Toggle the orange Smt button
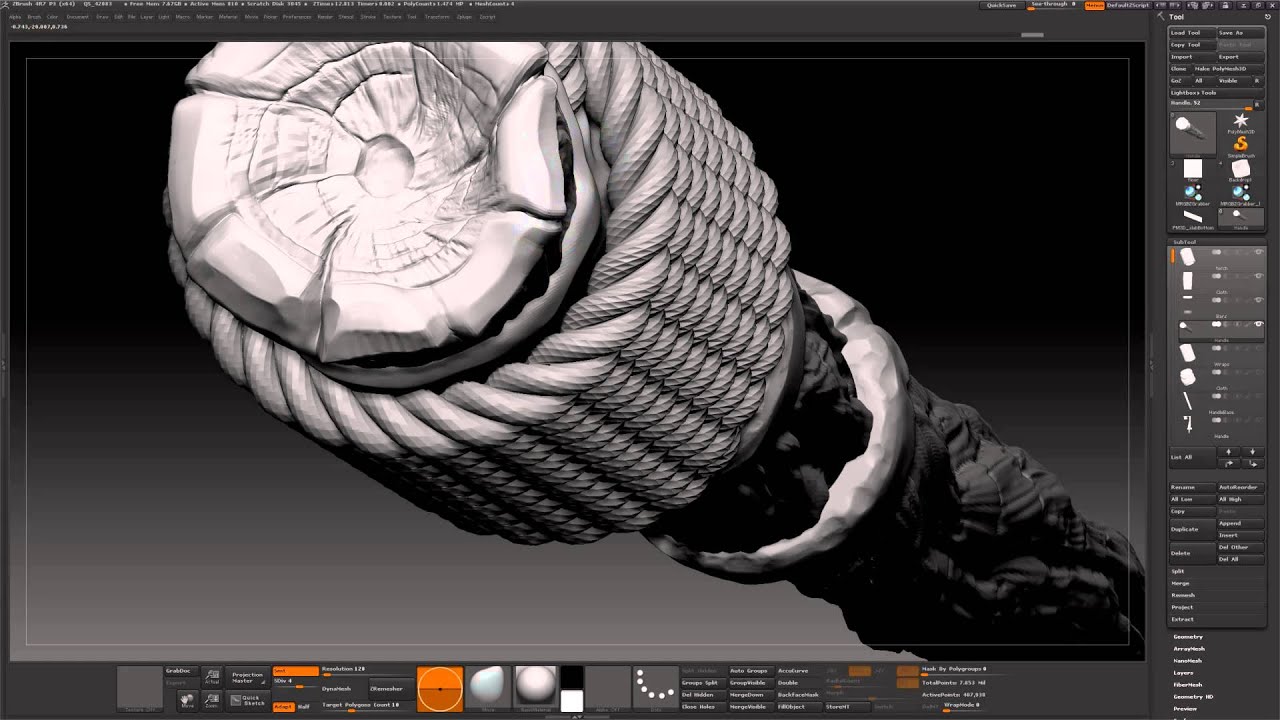The width and height of the screenshot is (1280, 720). coord(295,671)
